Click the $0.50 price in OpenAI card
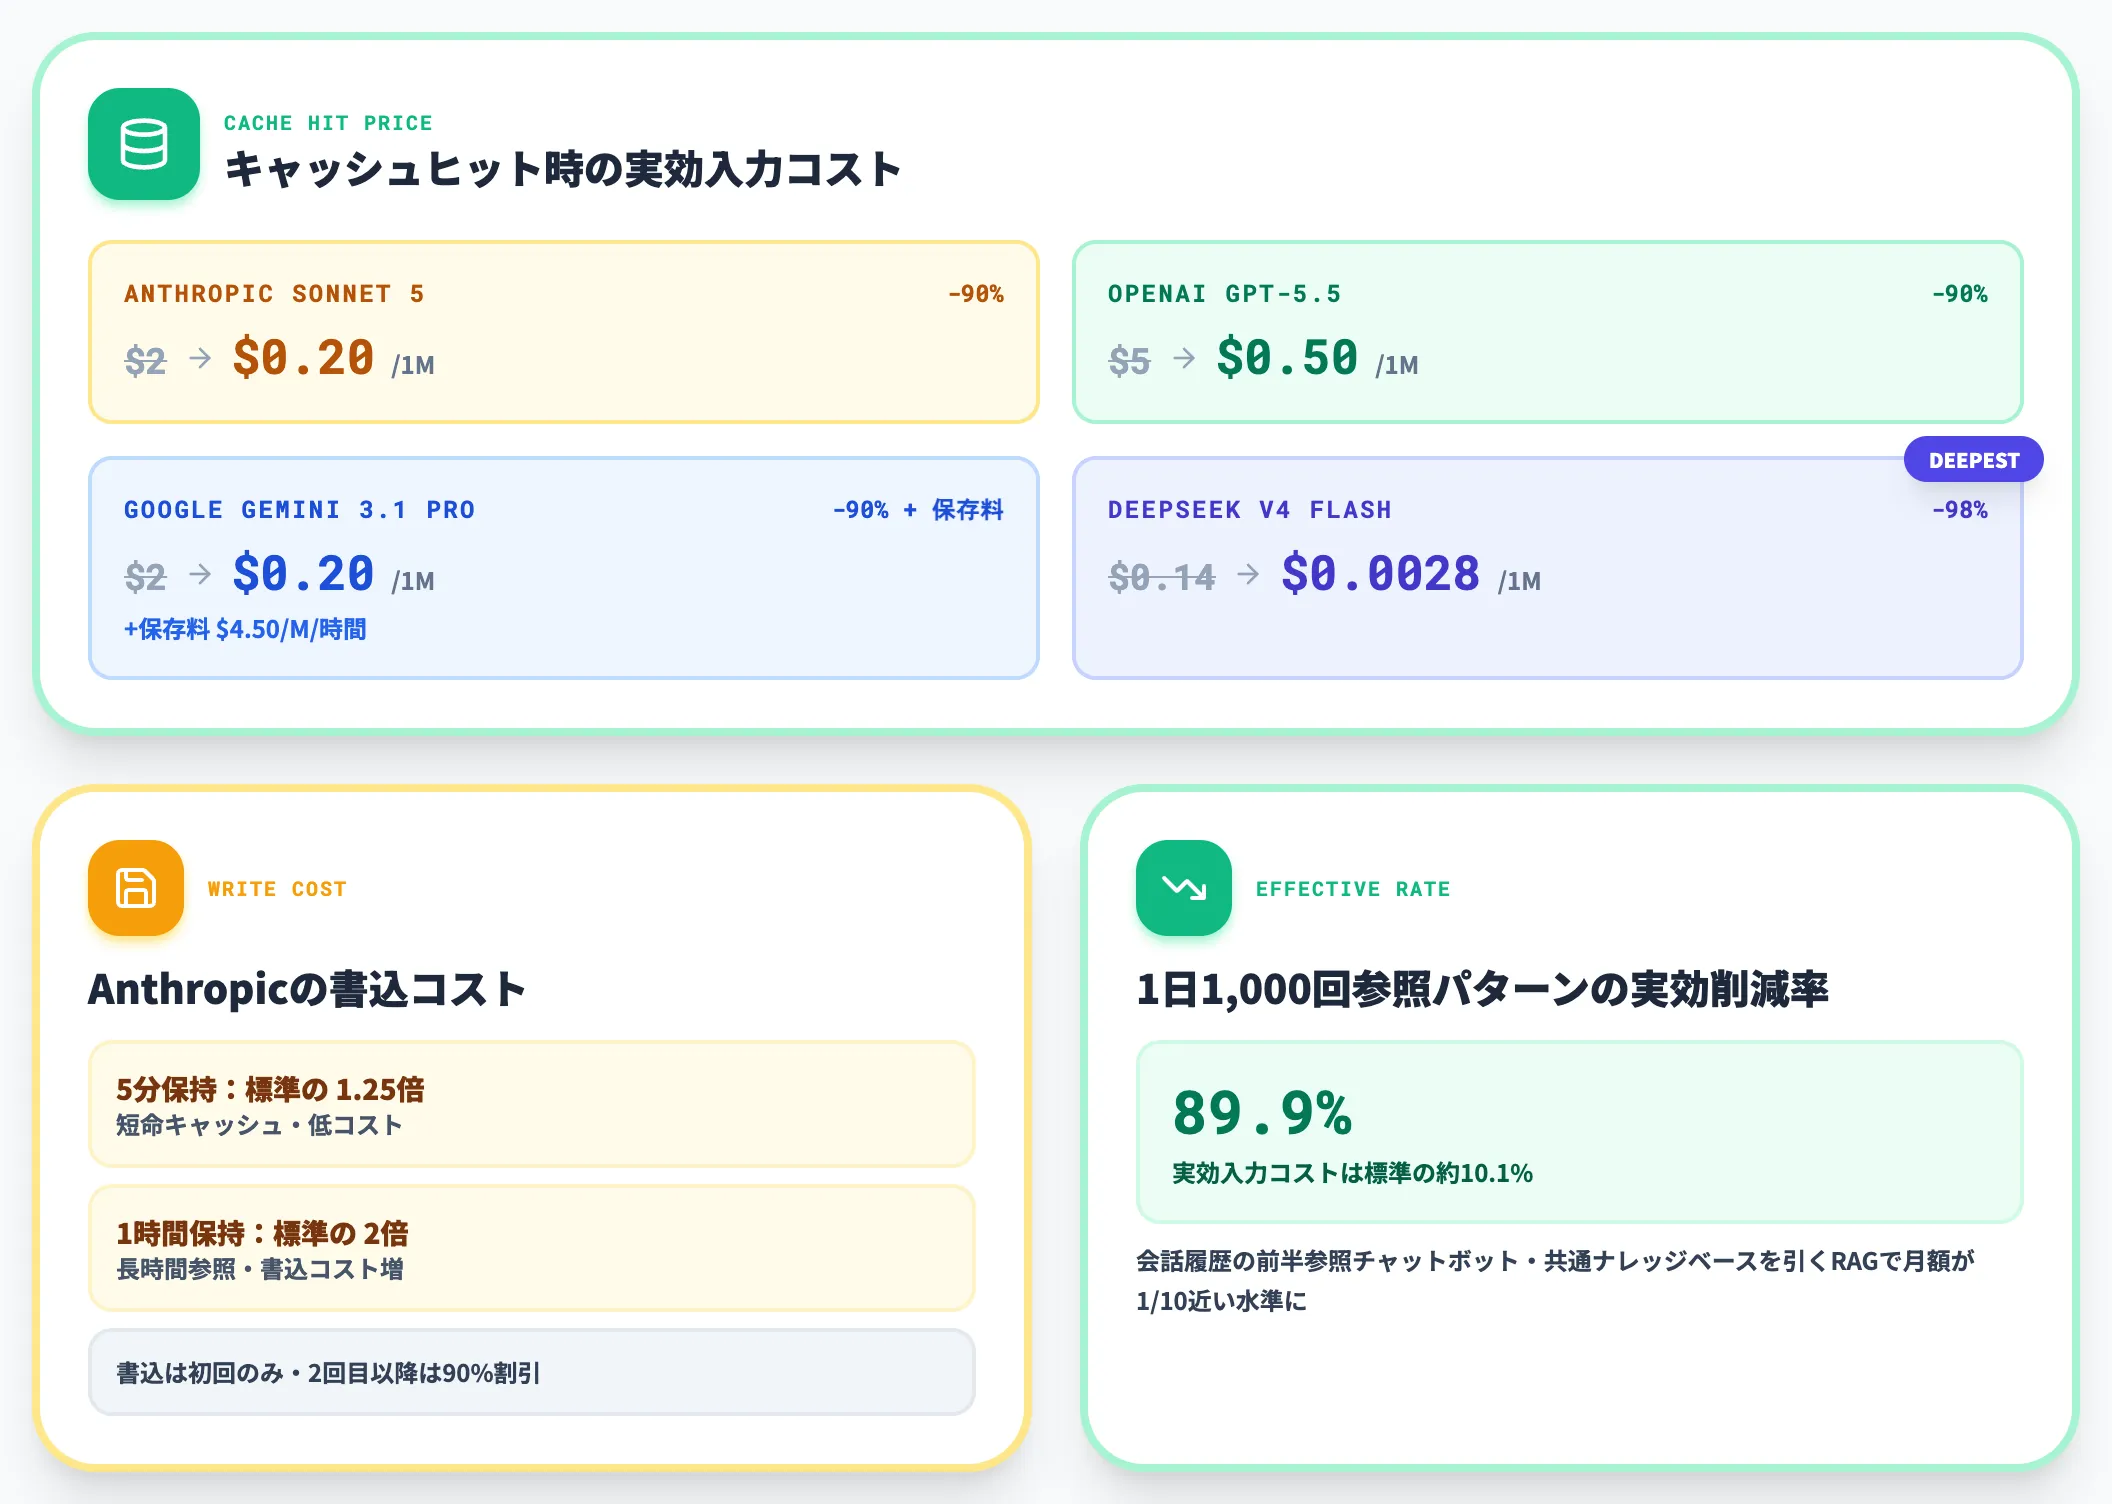 tap(1287, 358)
